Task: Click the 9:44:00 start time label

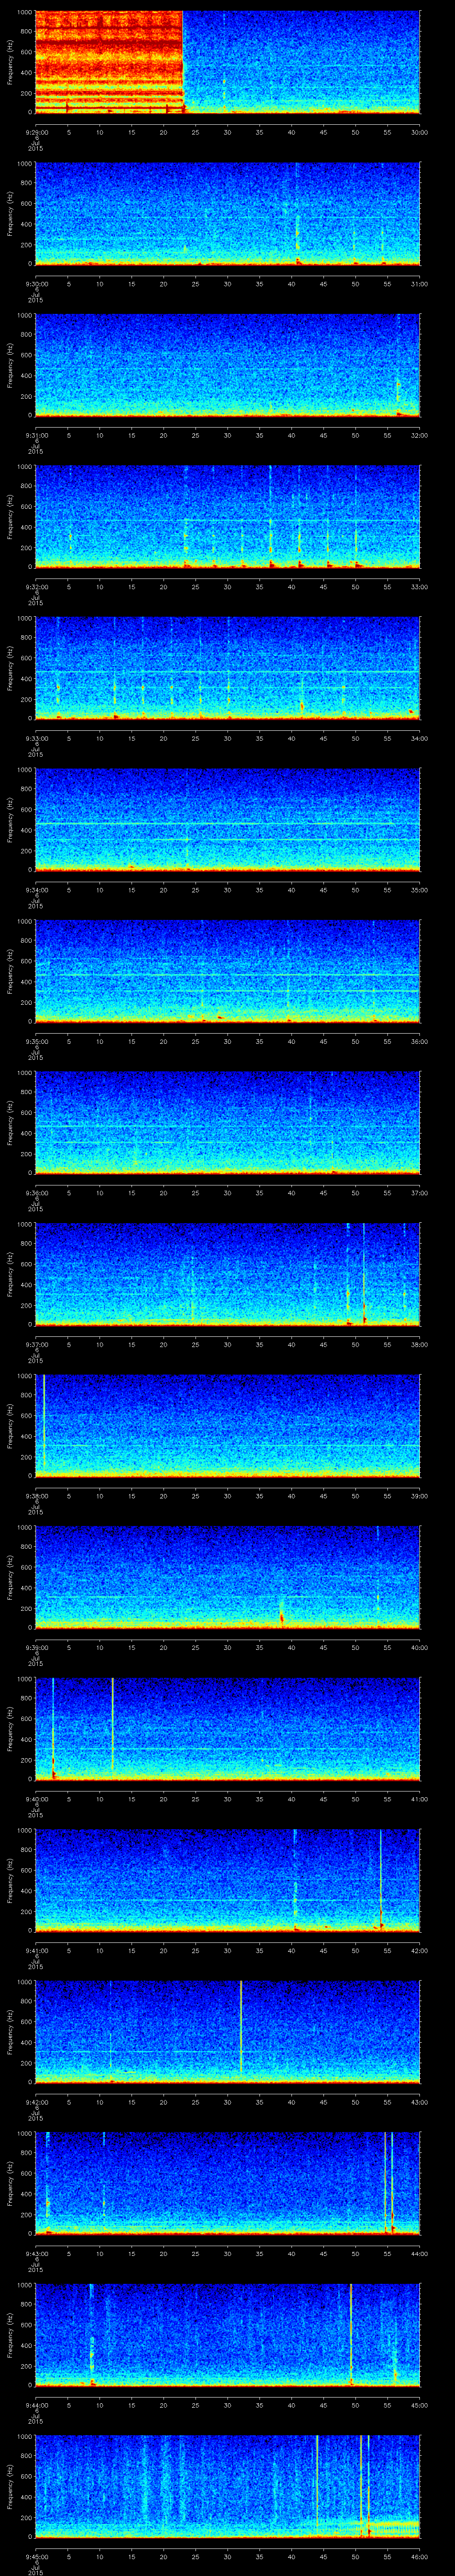Action: point(36,2404)
